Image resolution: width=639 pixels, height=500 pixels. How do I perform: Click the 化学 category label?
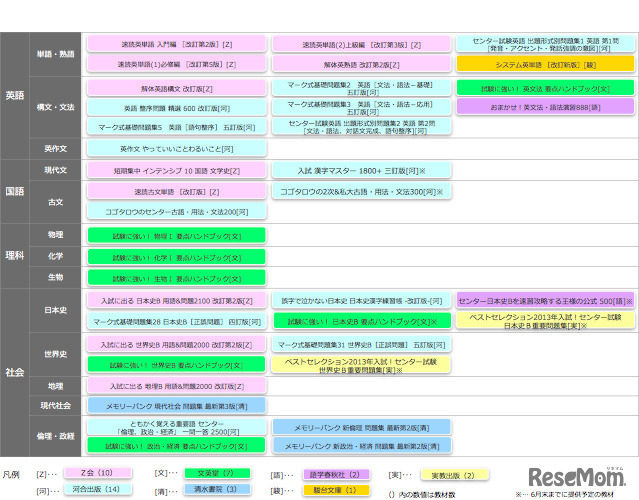(x=55, y=256)
